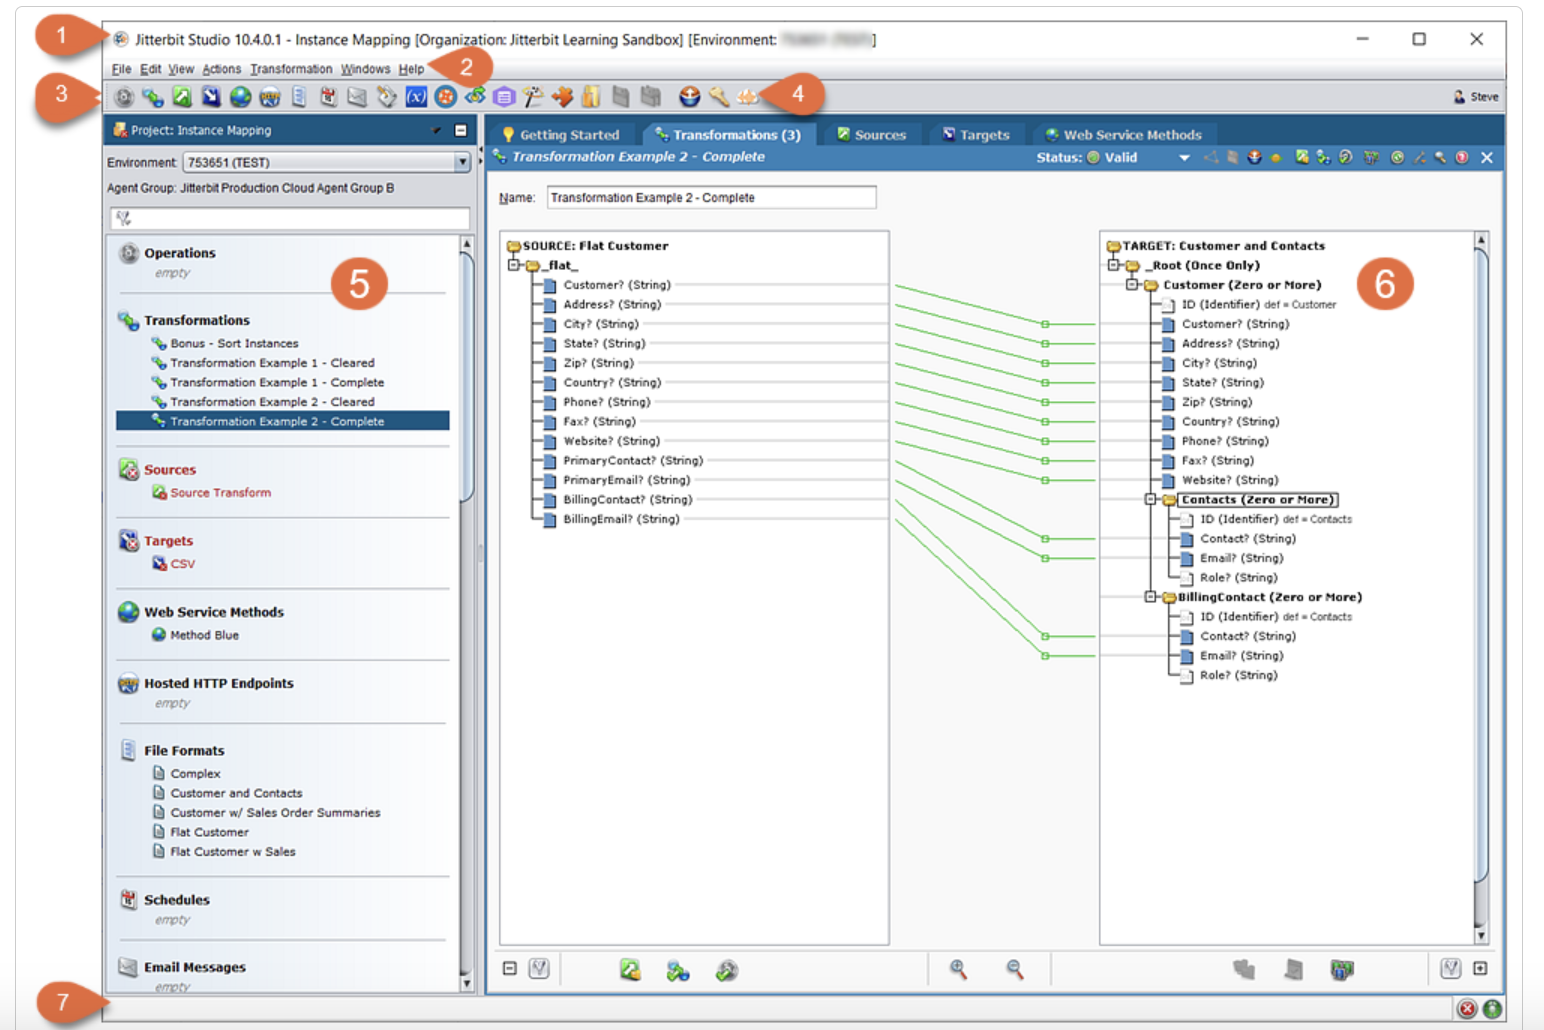Open Transformation Example 1 - Cleared
This screenshot has width=1544, height=1030.
point(272,363)
